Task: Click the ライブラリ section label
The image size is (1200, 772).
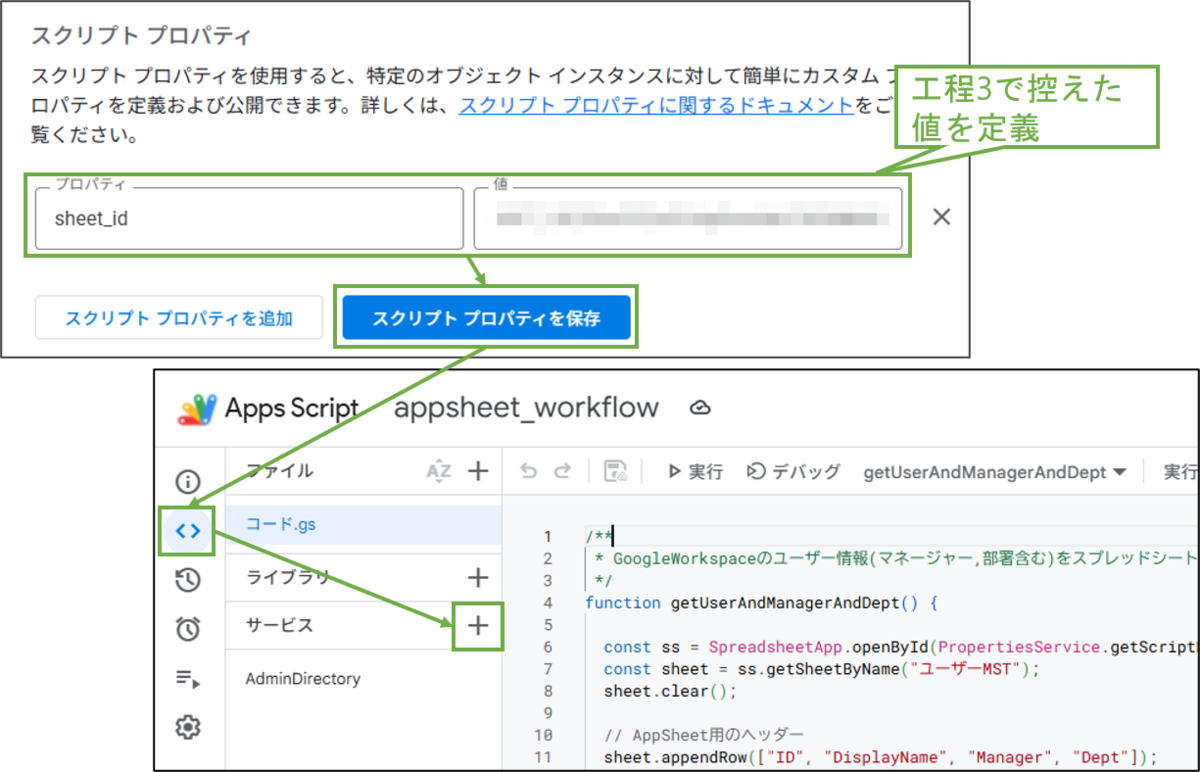Action: (288, 577)
